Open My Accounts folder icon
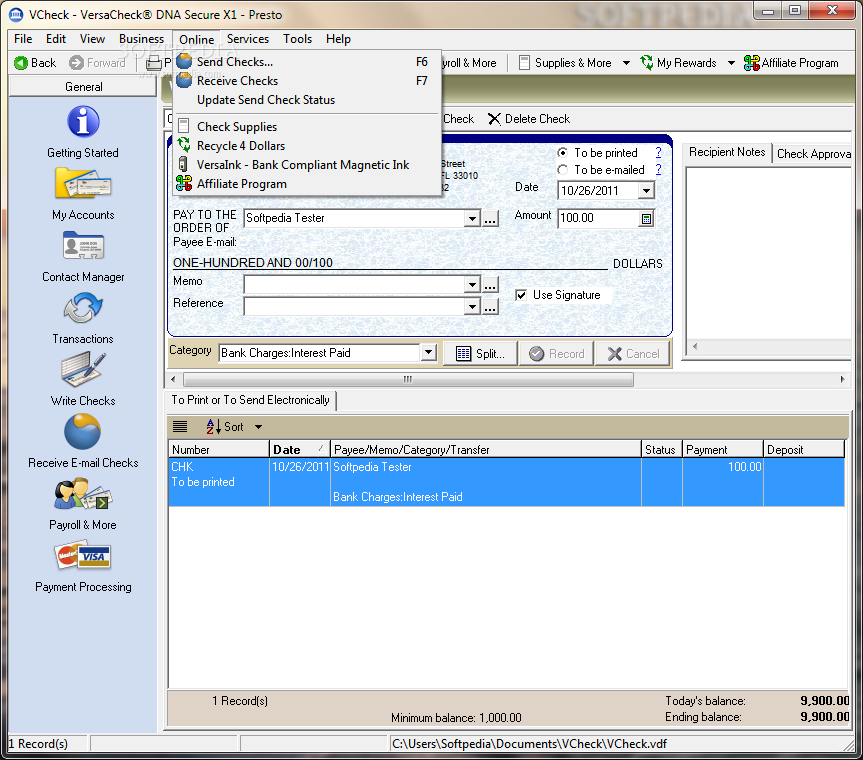The height and width of the screenshot is (760, 863). tap(83, 184)
